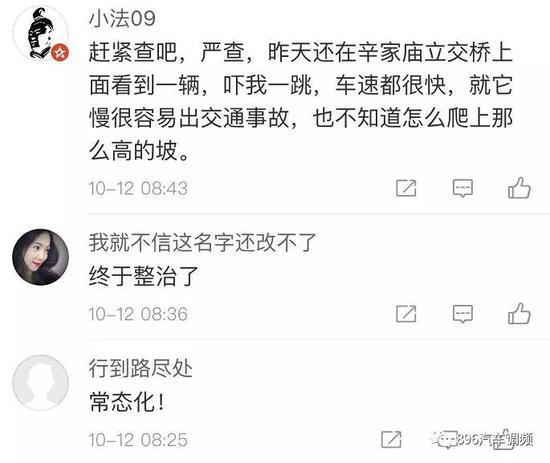This screenshot has height=463, width=550.
Task: Share the 终于整治了 comment
Action: pyautogui.click(x=406, y=313)
